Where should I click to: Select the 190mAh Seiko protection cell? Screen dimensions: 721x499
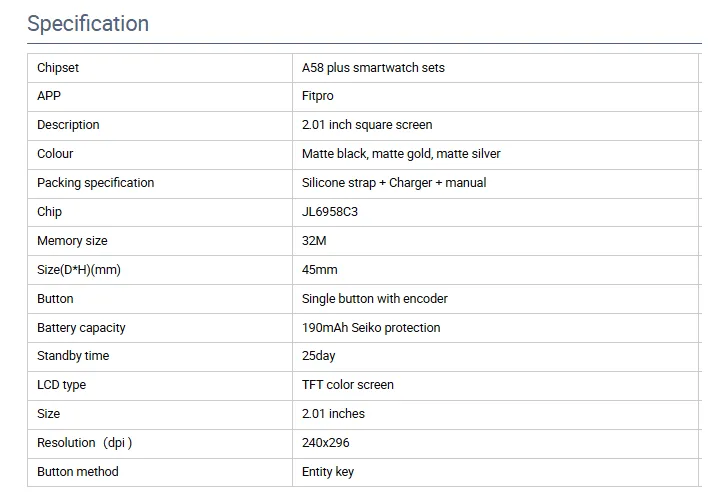coord(371,328)
